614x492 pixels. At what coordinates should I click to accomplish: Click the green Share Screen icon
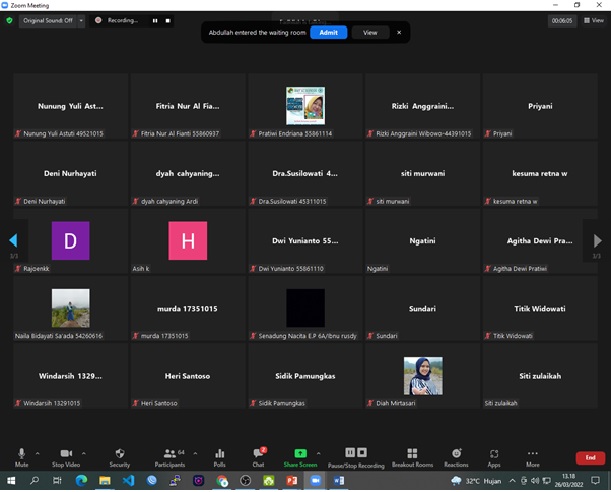tap(300, 455)
